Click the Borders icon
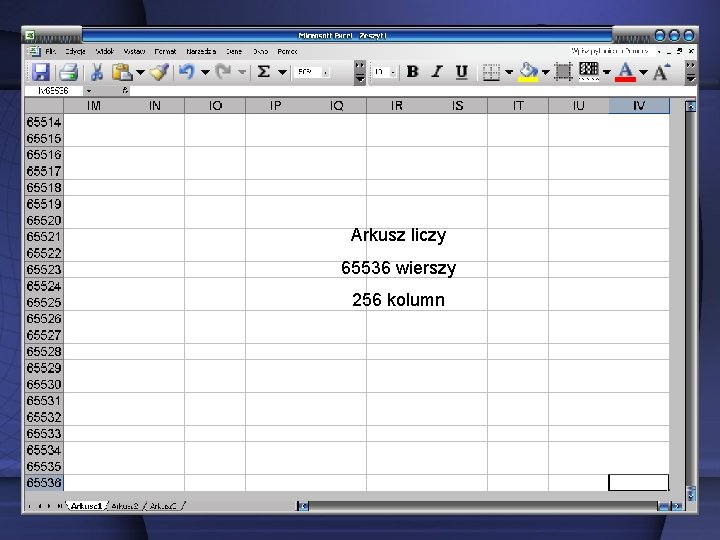720x540 pixels. click(491, 72)
